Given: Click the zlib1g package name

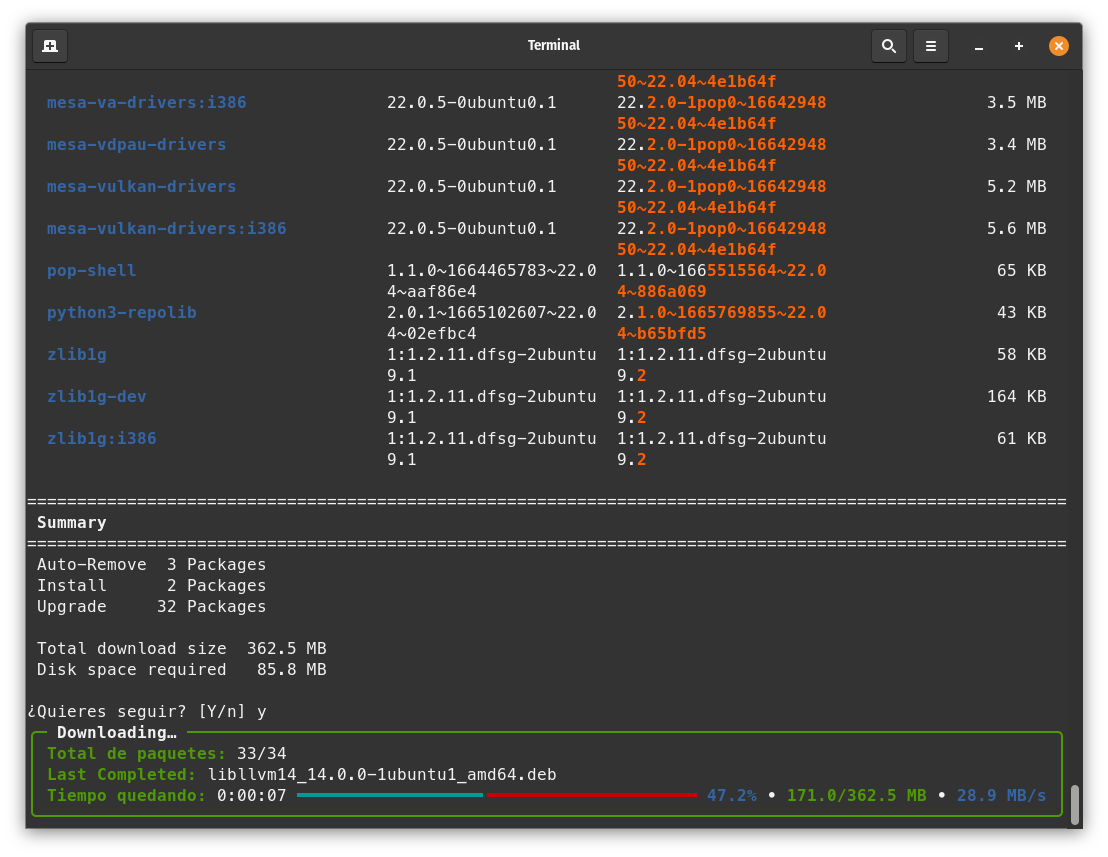Looking at the screenshot, I should [x=76, y=355].
